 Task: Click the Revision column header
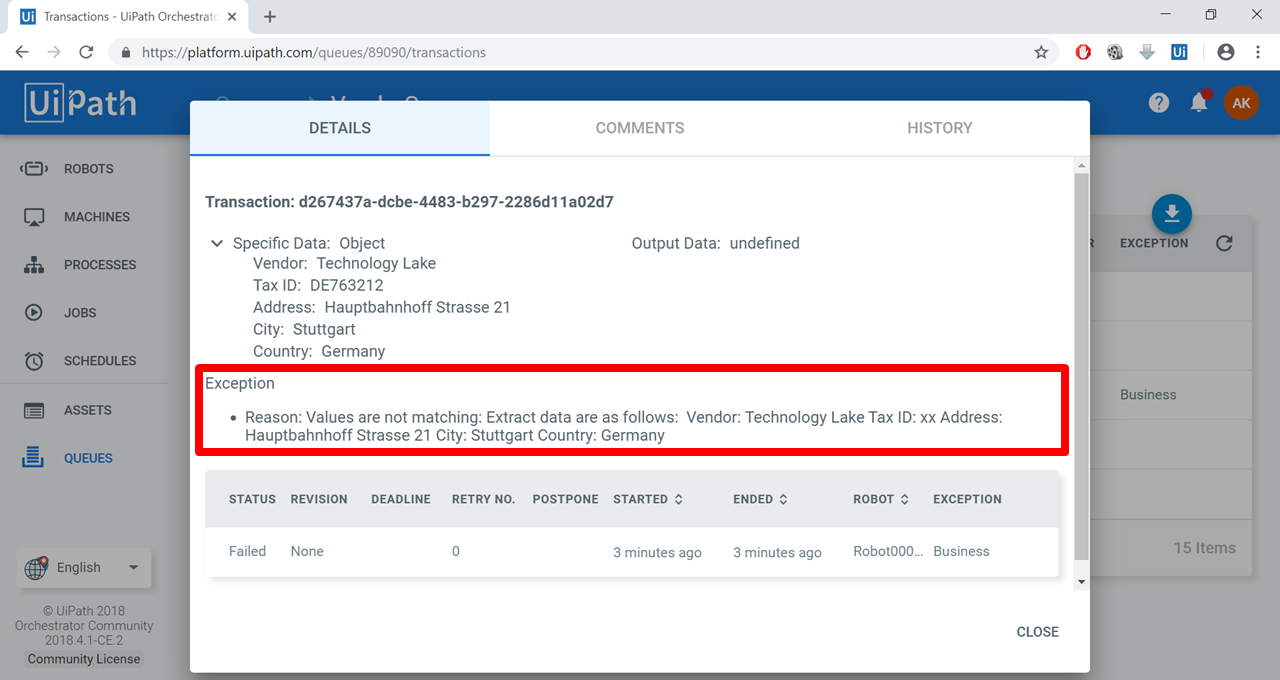[x=319, y=499]
